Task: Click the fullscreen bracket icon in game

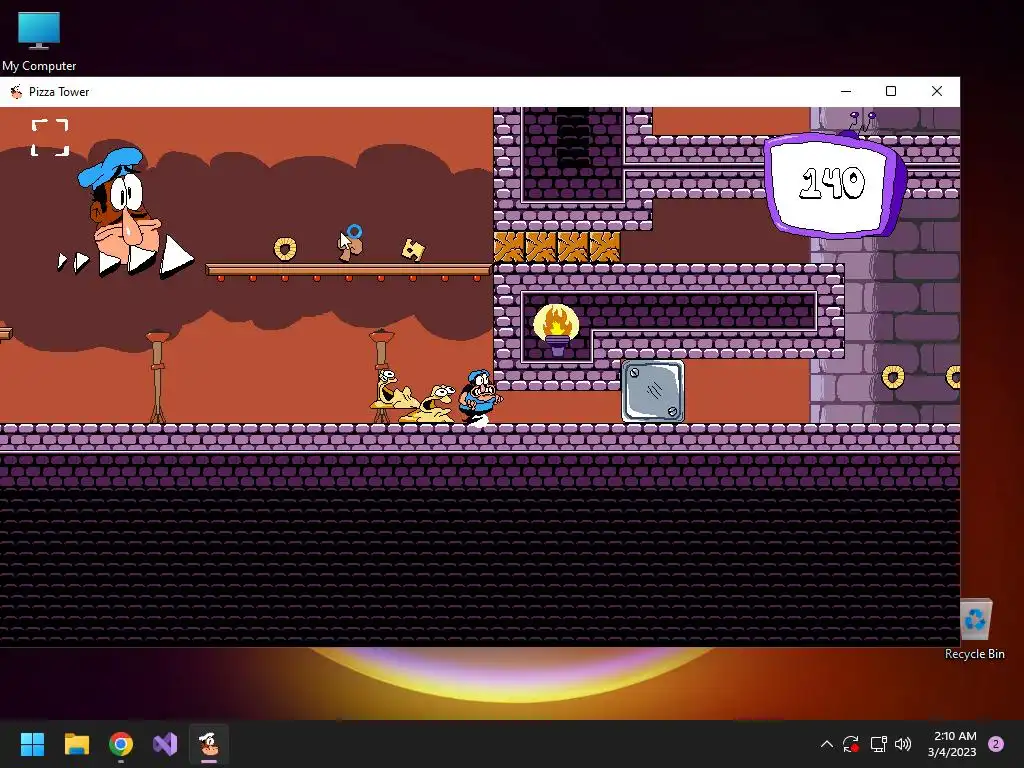Action: coord(50,137)
